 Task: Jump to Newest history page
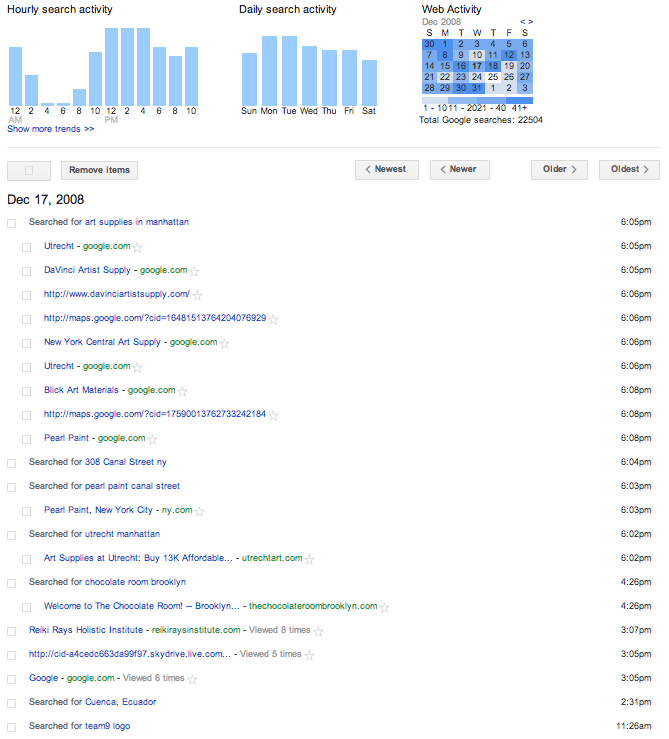click(387, 170)
